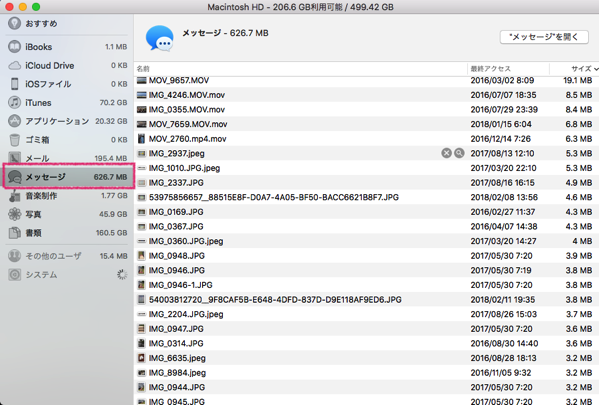Viewport: 599px width, 405px height.
Task: Toggle sort arrow on サイズ column
Action: [x=596, y=69]
